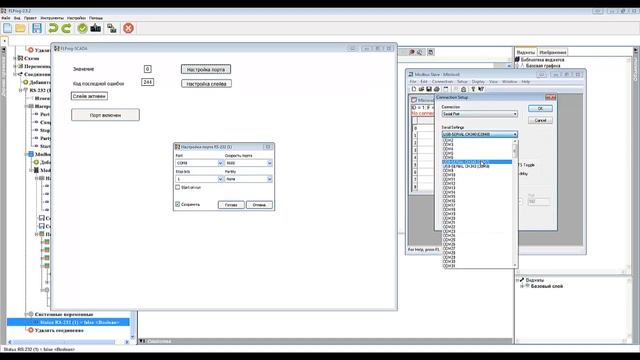Switch to the Виджеты tab

pos(526,52)
